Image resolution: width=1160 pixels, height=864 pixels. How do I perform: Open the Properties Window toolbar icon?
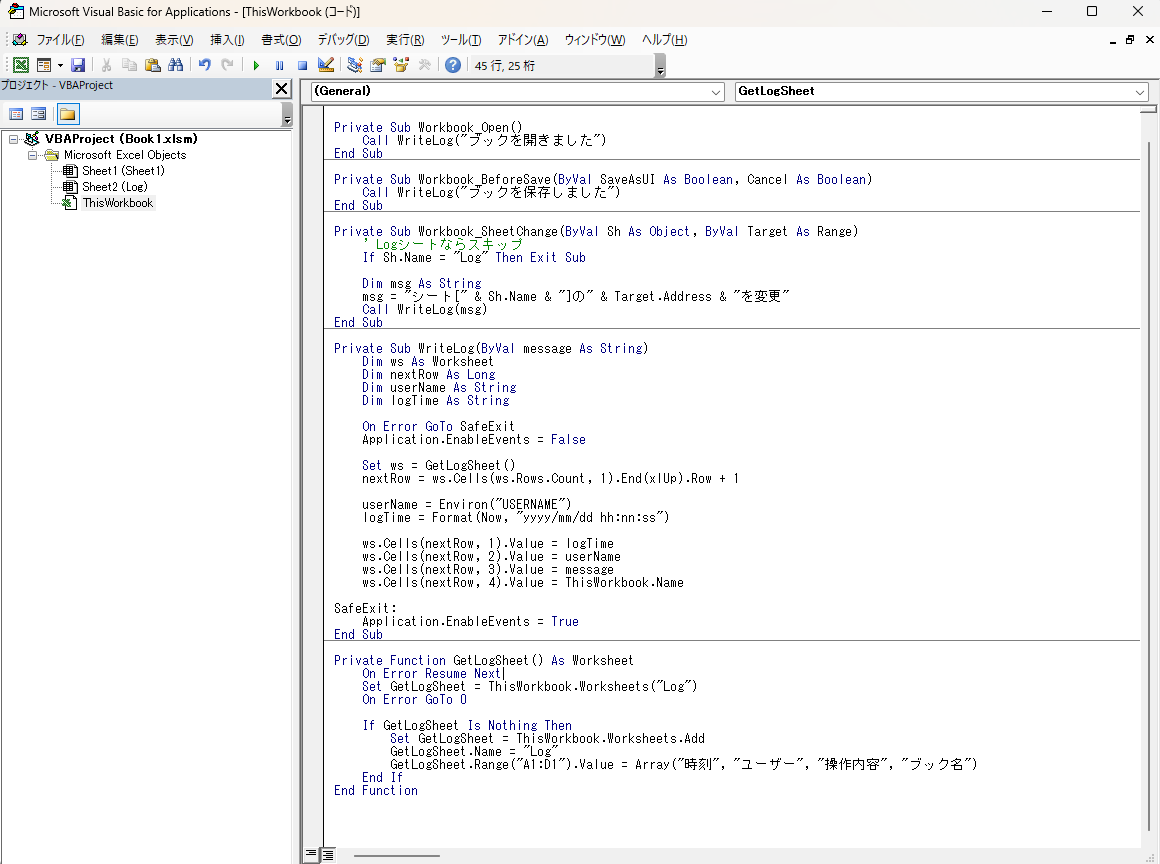378,65
